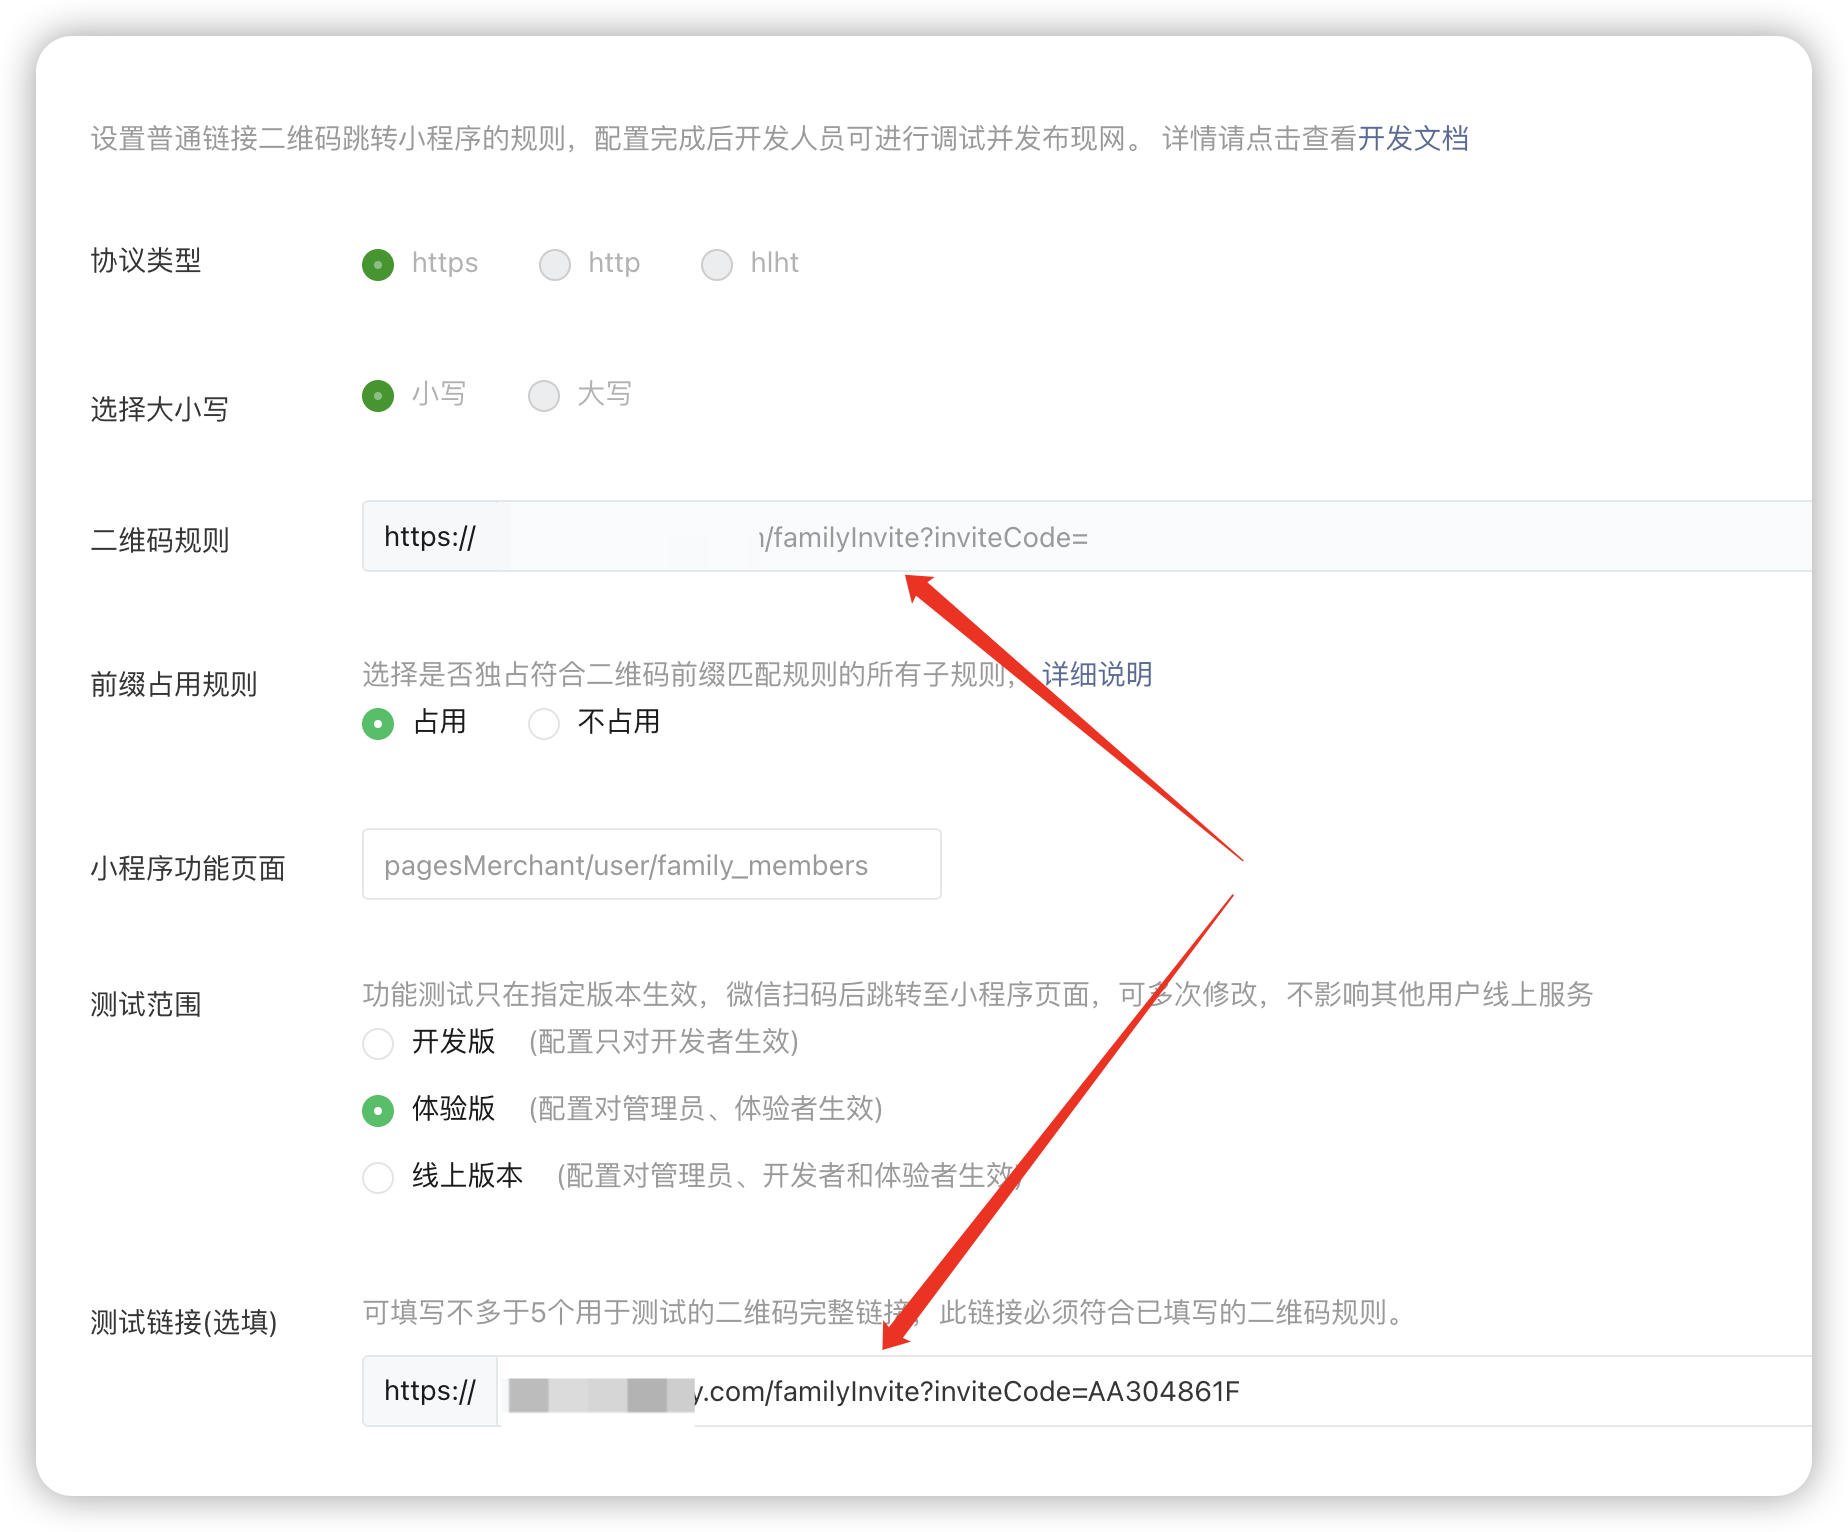The width and height of the screenshot is (1848, 1532).
Task: Select the 不占用 prefix option
Action: click(x=544, y=724)
